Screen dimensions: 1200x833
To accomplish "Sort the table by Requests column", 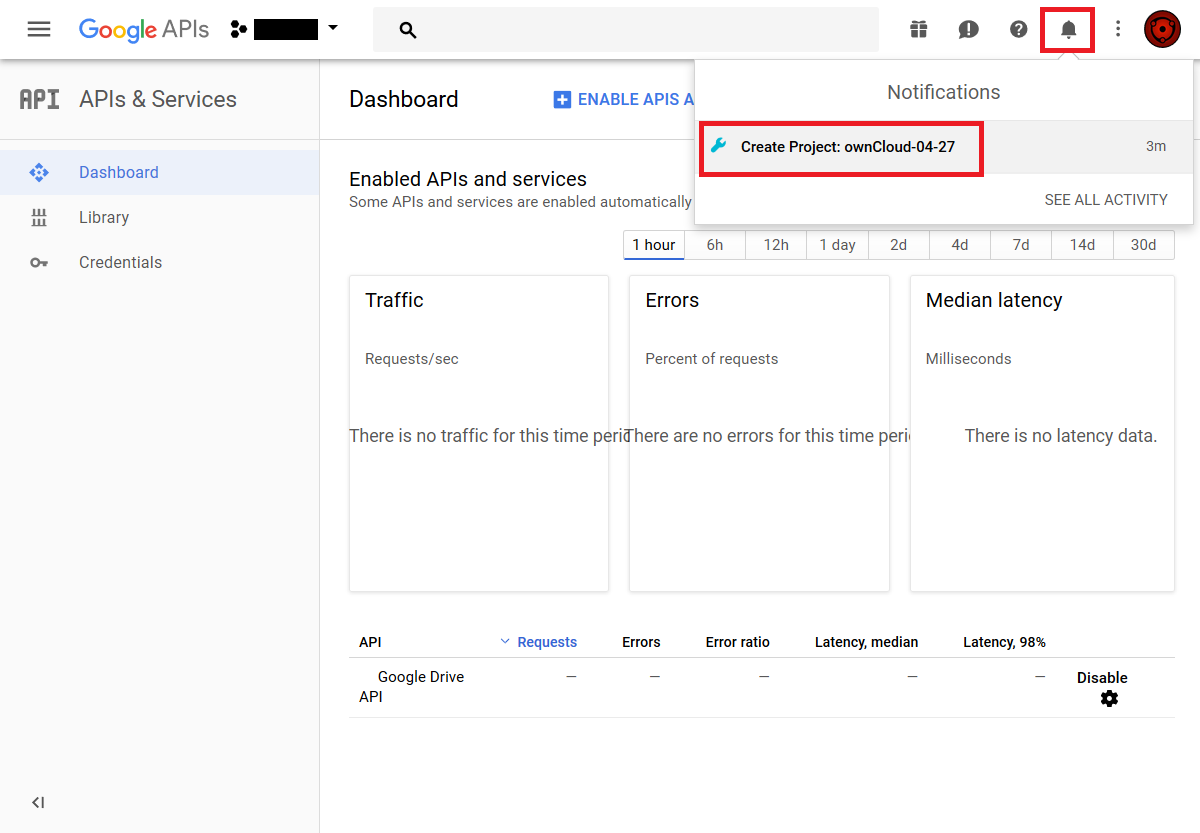I will tap(546, 642).
